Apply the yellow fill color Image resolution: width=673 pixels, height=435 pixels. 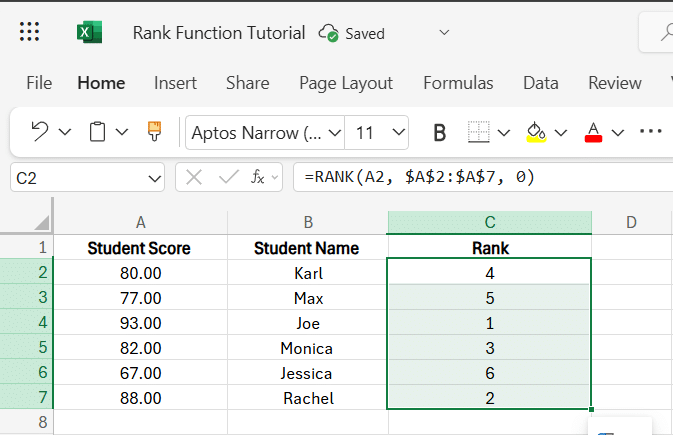[x=536, y=132]
